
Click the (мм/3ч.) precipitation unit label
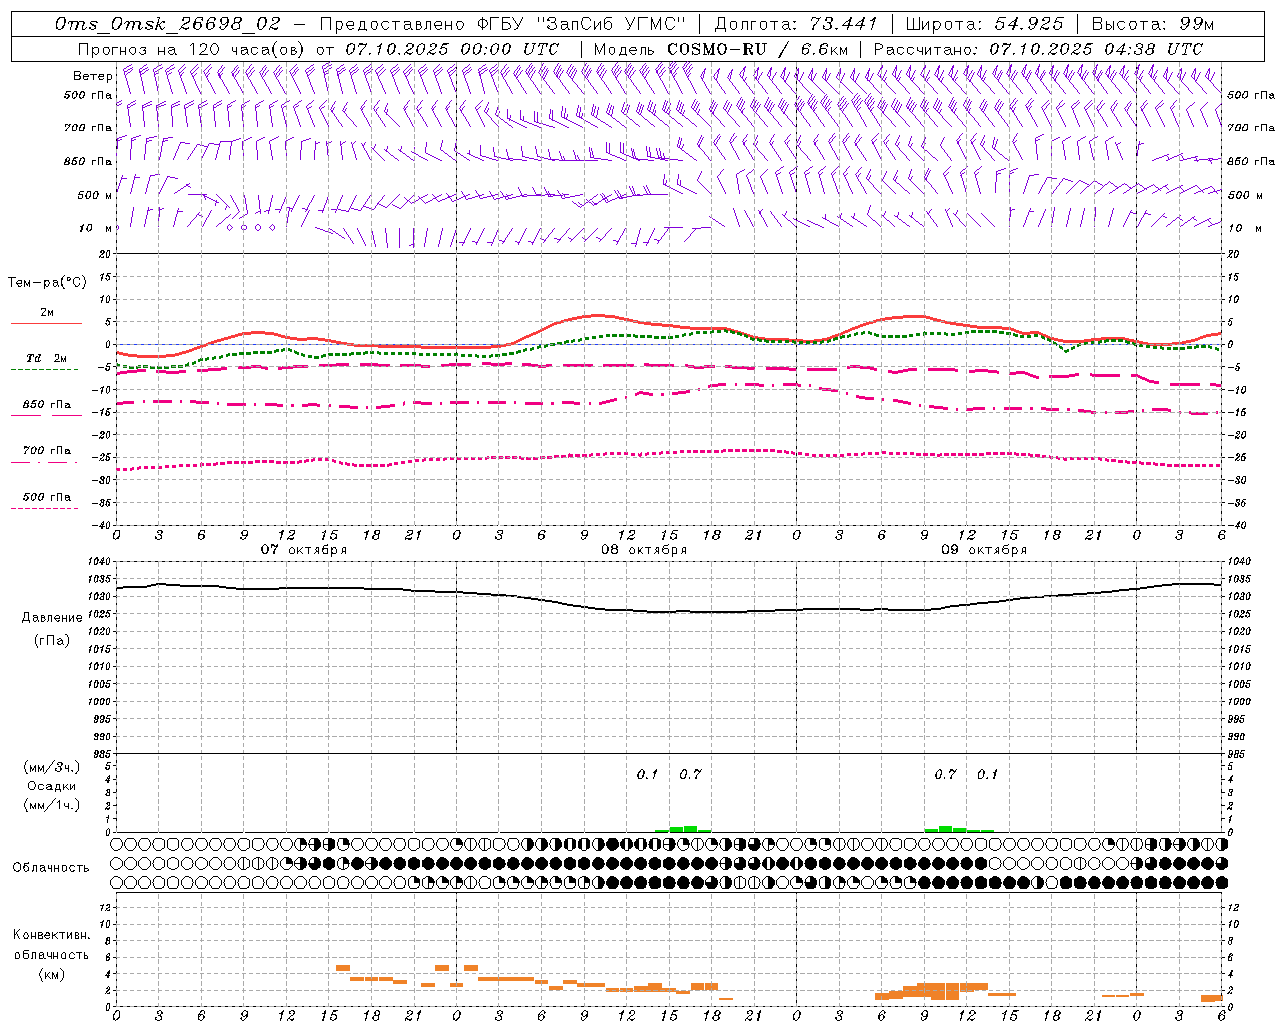tap(51, 767)
